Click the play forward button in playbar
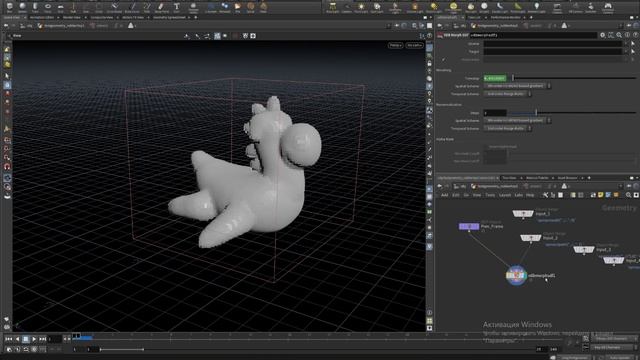 [34, 339]
